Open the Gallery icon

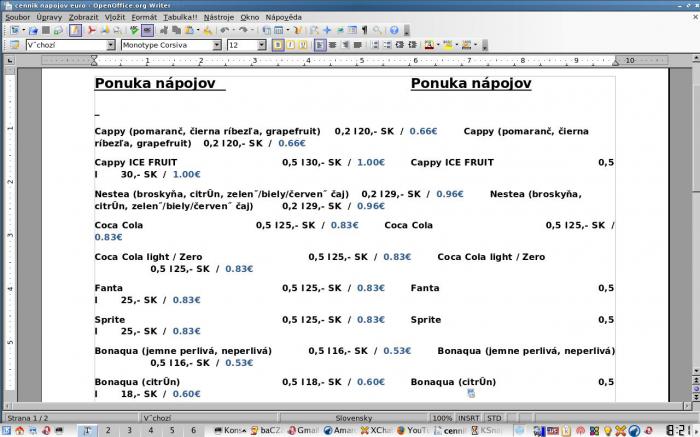point(340,30)
